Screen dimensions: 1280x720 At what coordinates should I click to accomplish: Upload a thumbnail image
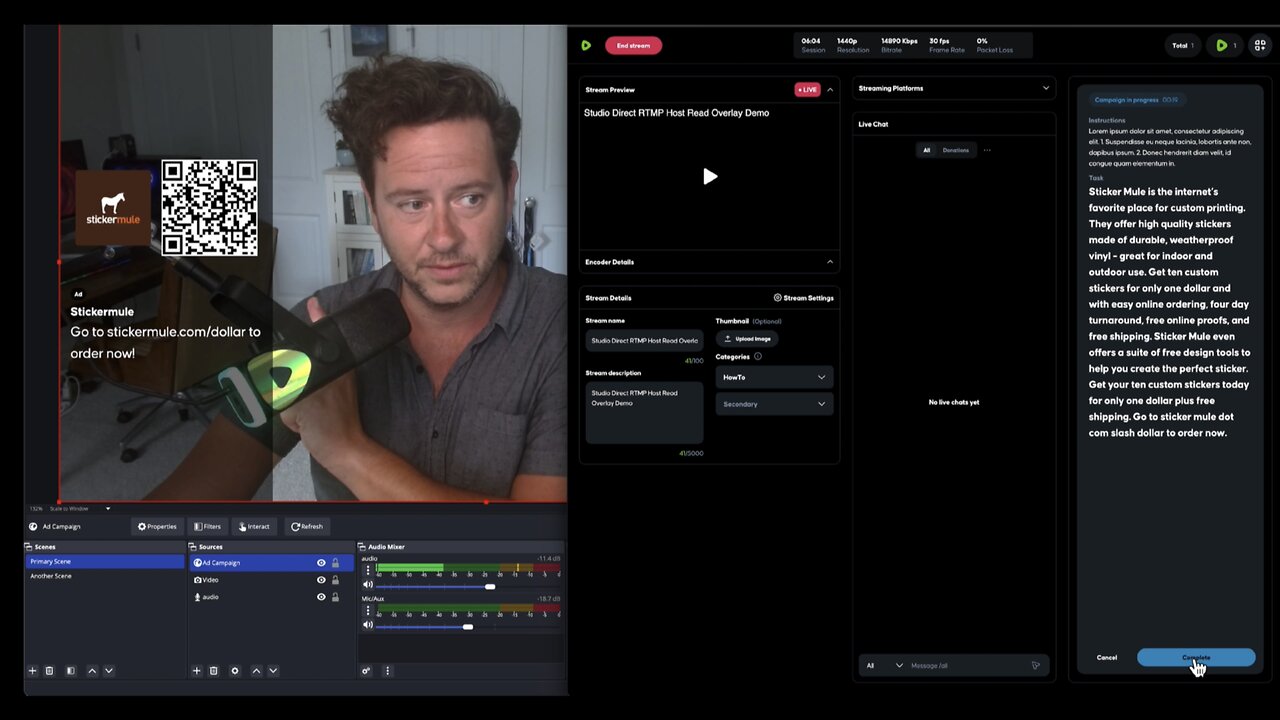[x=747, y=339]
